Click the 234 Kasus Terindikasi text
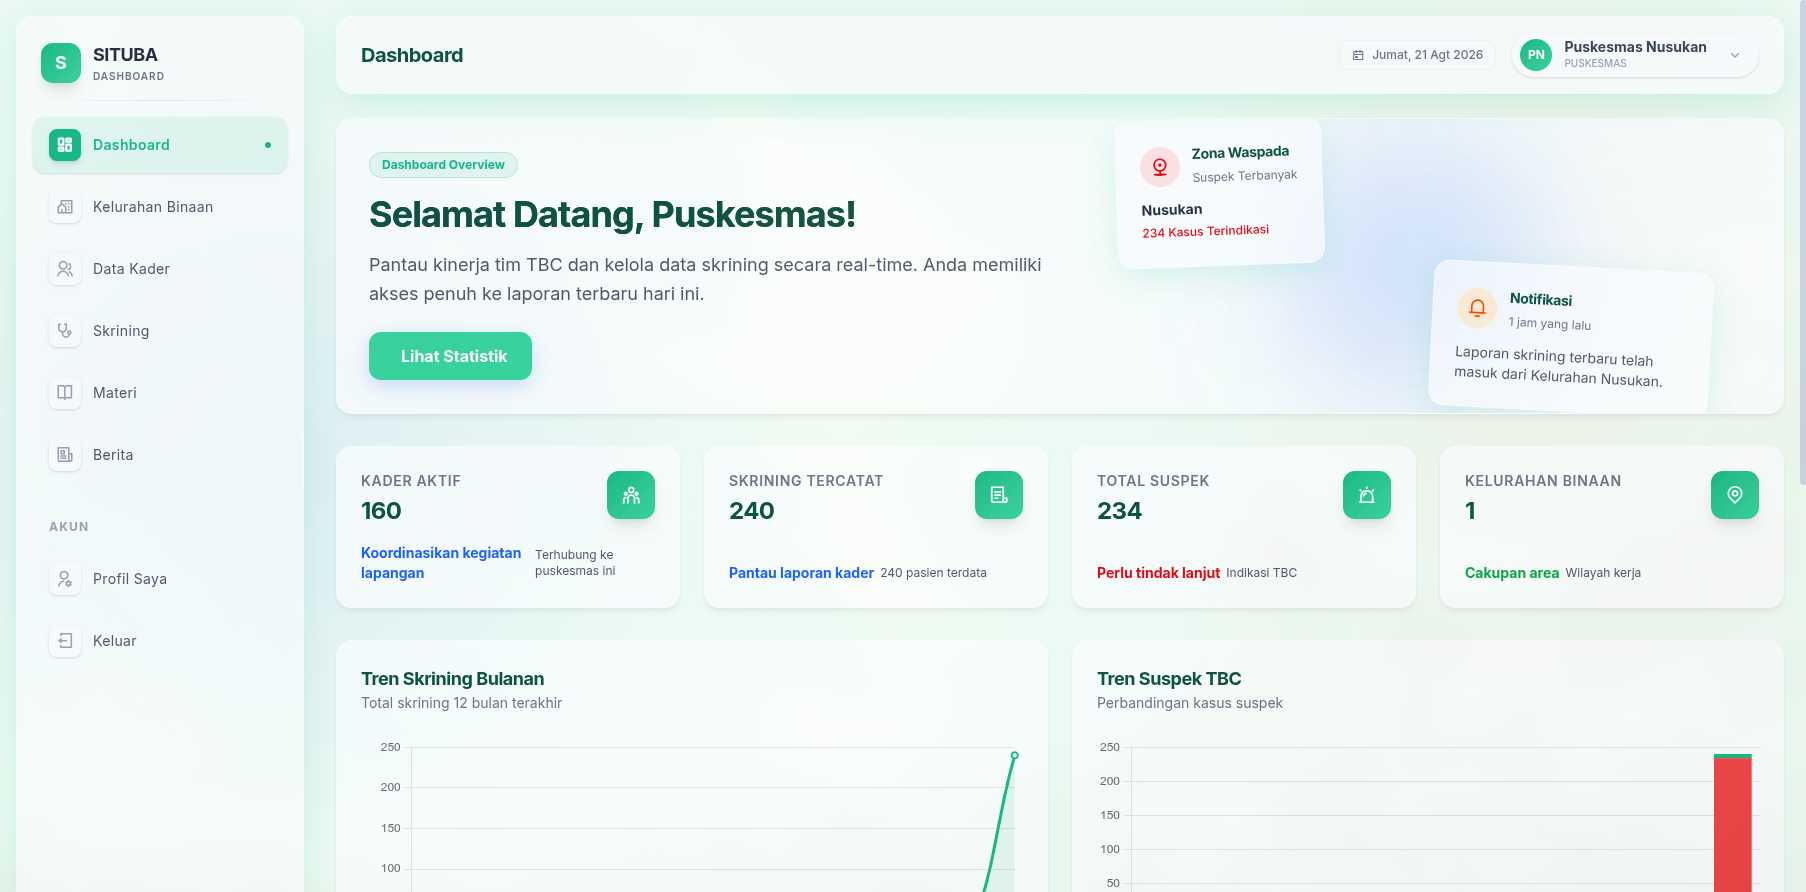 (x=1205, y=231)
